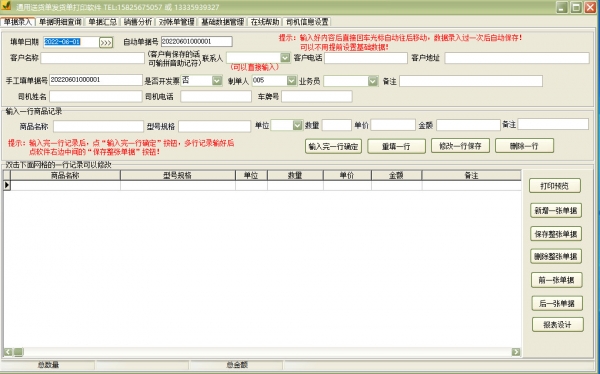Click the 数量 input field
Screen dimensions: 600x374
(337, 125)
